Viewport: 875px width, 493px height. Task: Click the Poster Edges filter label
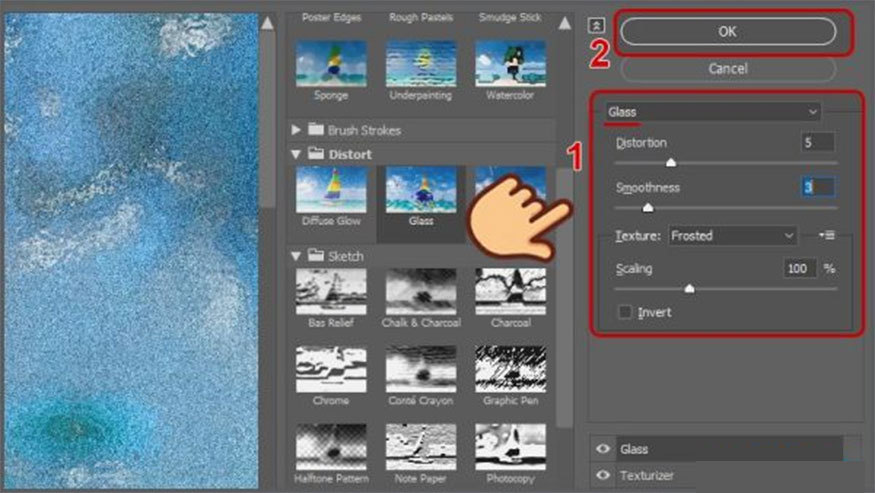pyautogui.click(x=331, y=17)
